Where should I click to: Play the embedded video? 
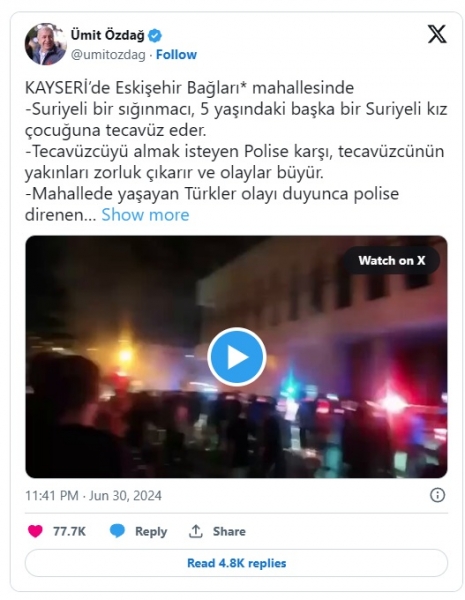[237, 357]
